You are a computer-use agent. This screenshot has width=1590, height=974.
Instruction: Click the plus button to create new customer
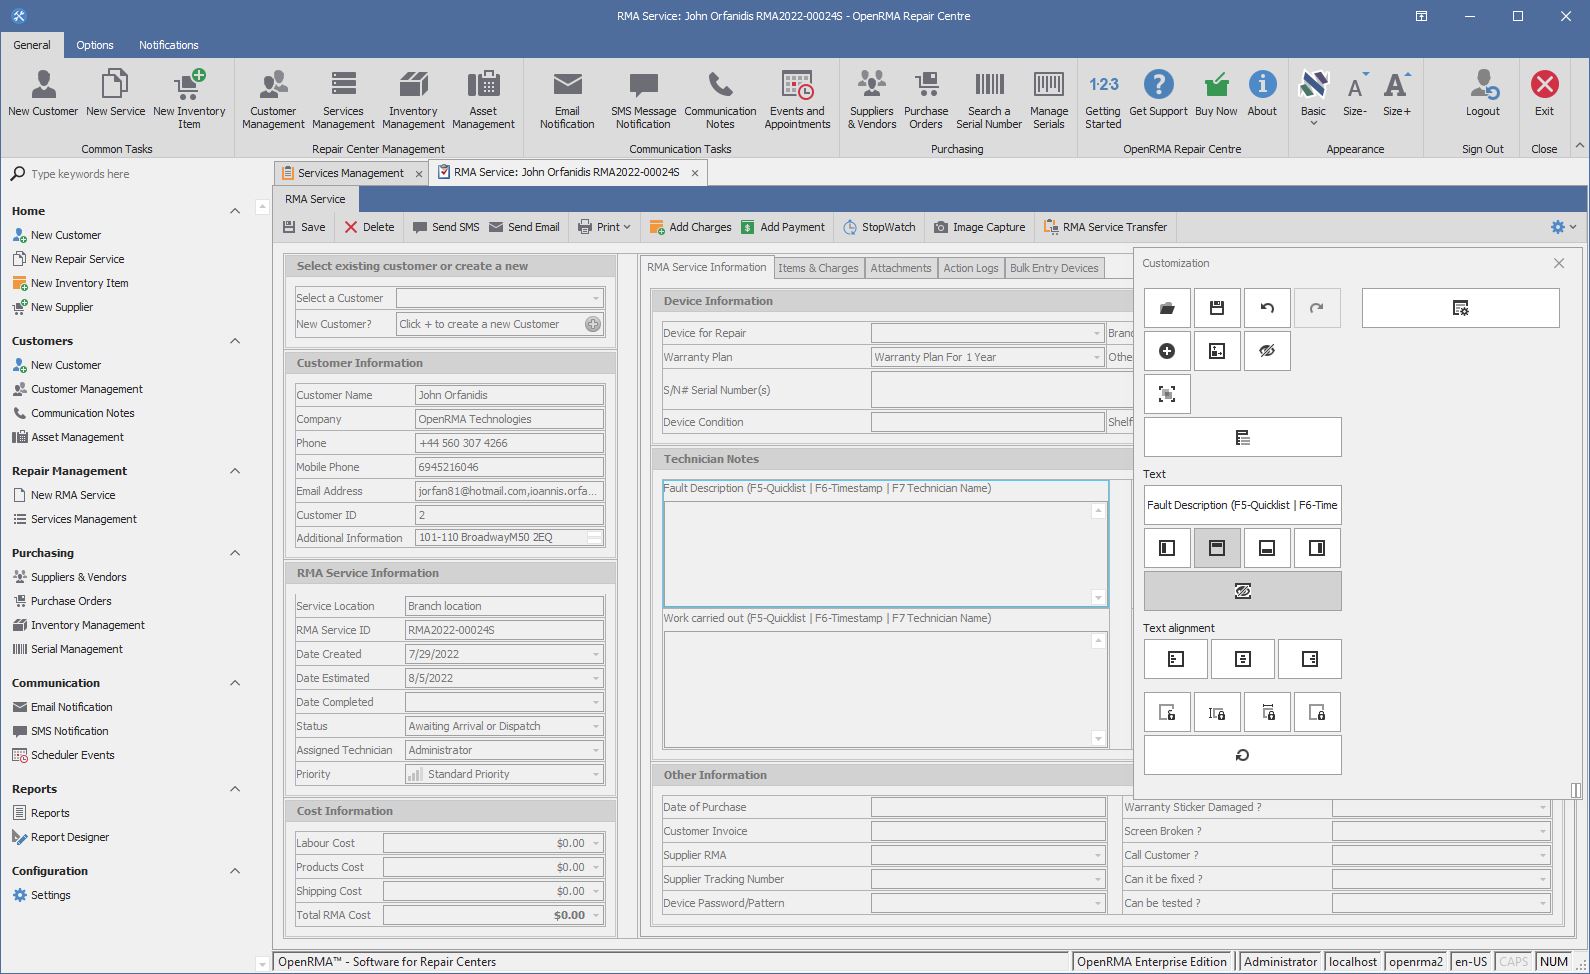[593, 324]
